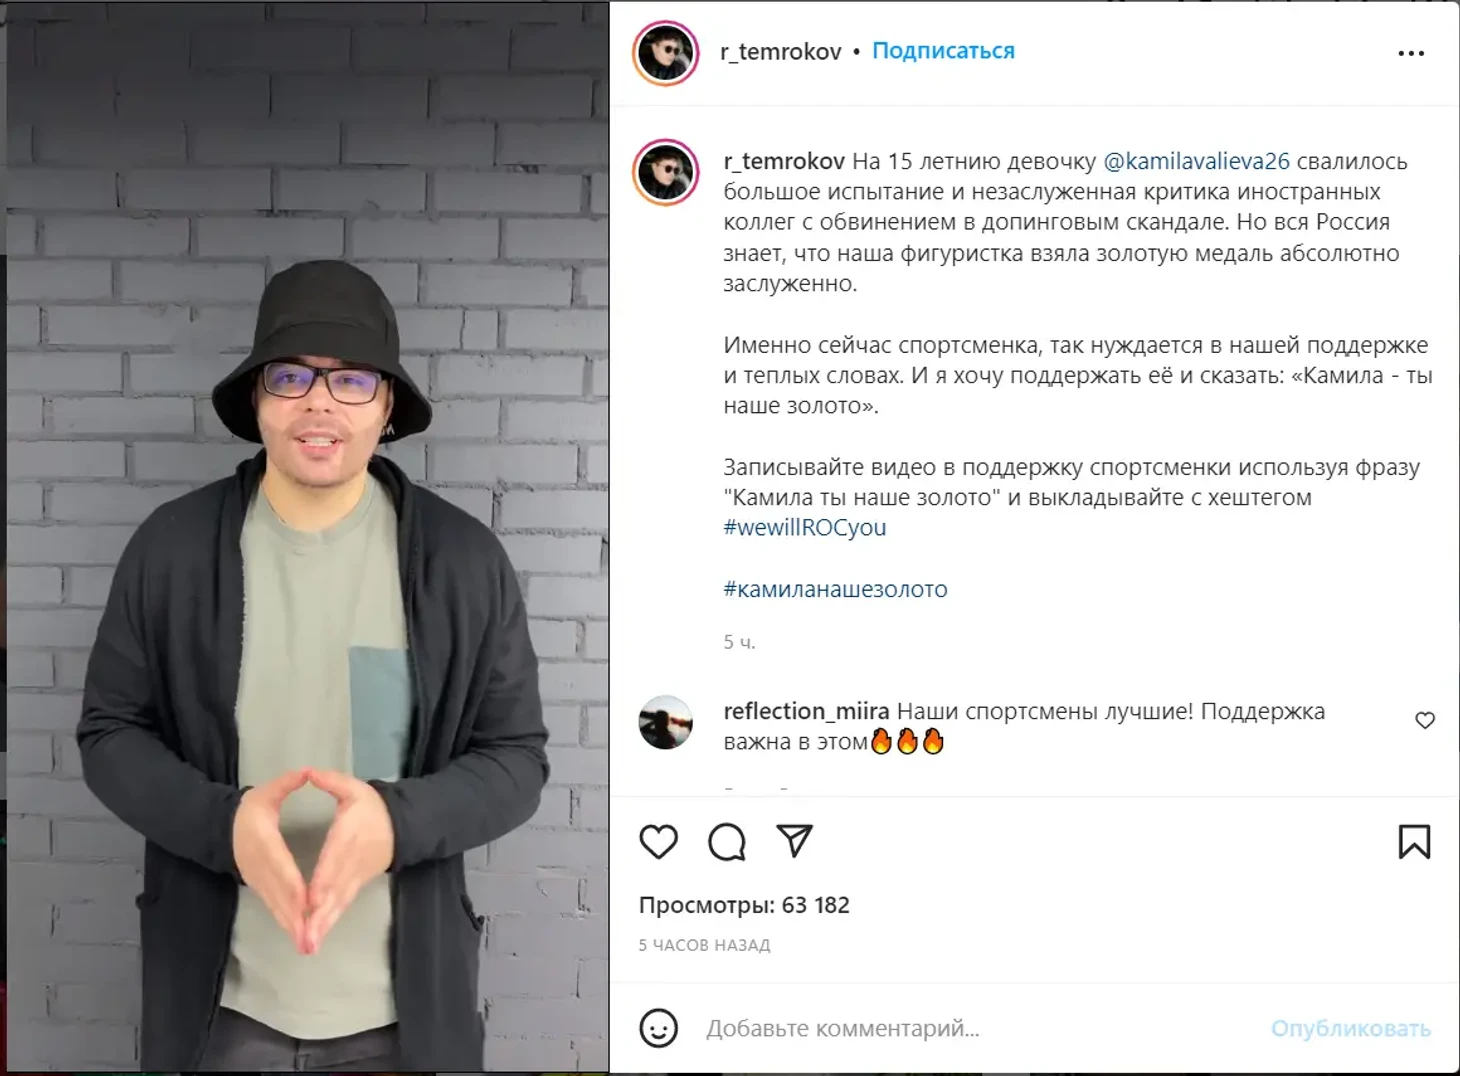Like the reflection_miira comment
Image resolution: width=1460 pixels, height=1076 pixels.
coord(1425,720)
